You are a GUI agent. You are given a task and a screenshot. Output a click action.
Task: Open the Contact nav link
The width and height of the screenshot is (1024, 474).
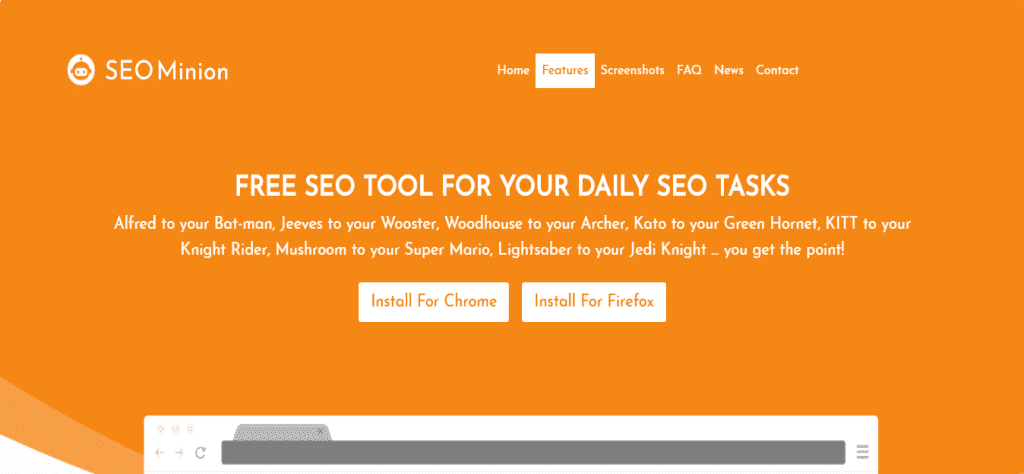(x=777, y=71)
